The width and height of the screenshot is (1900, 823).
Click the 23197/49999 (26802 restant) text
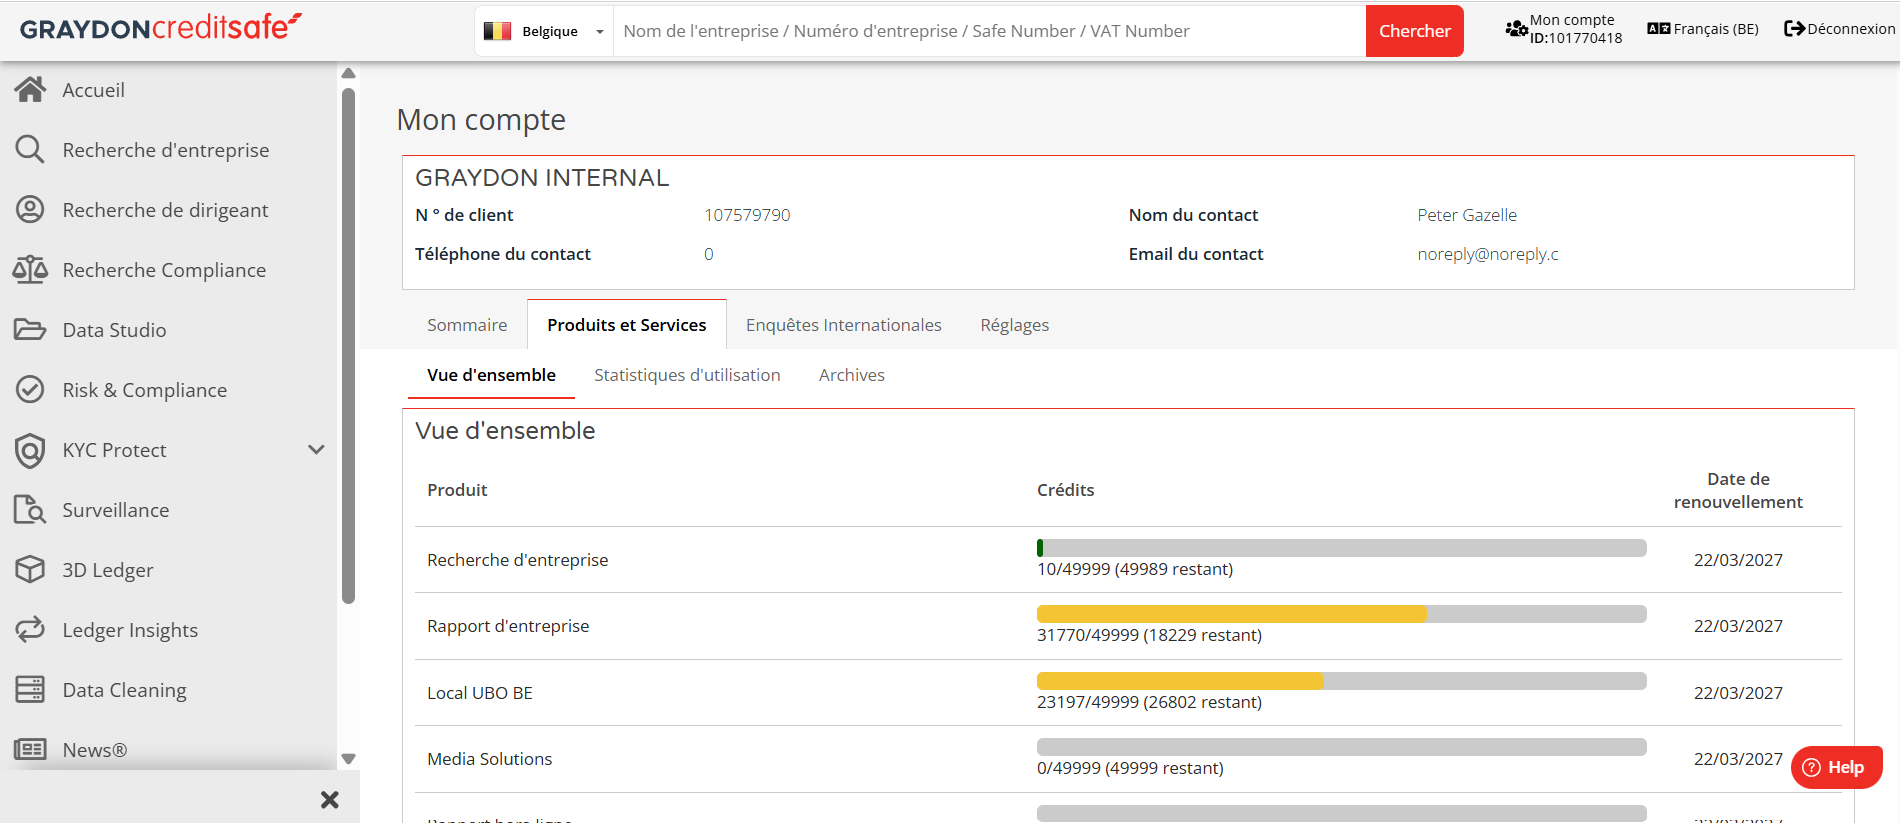(x=1149, y=702)
